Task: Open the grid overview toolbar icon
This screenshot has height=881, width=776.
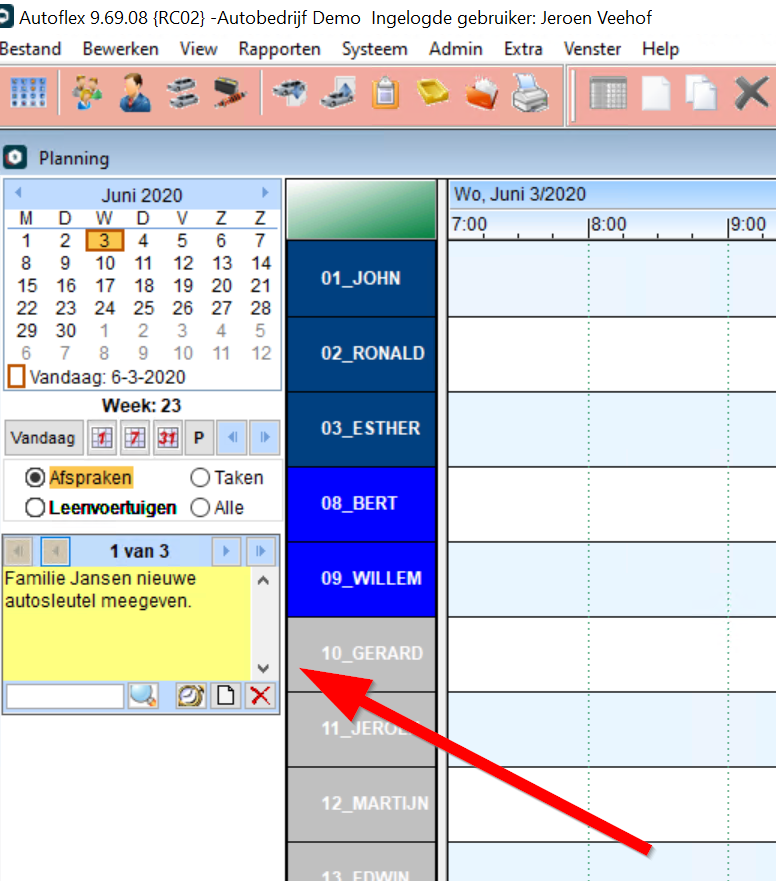Action: [x=28, y=93]
